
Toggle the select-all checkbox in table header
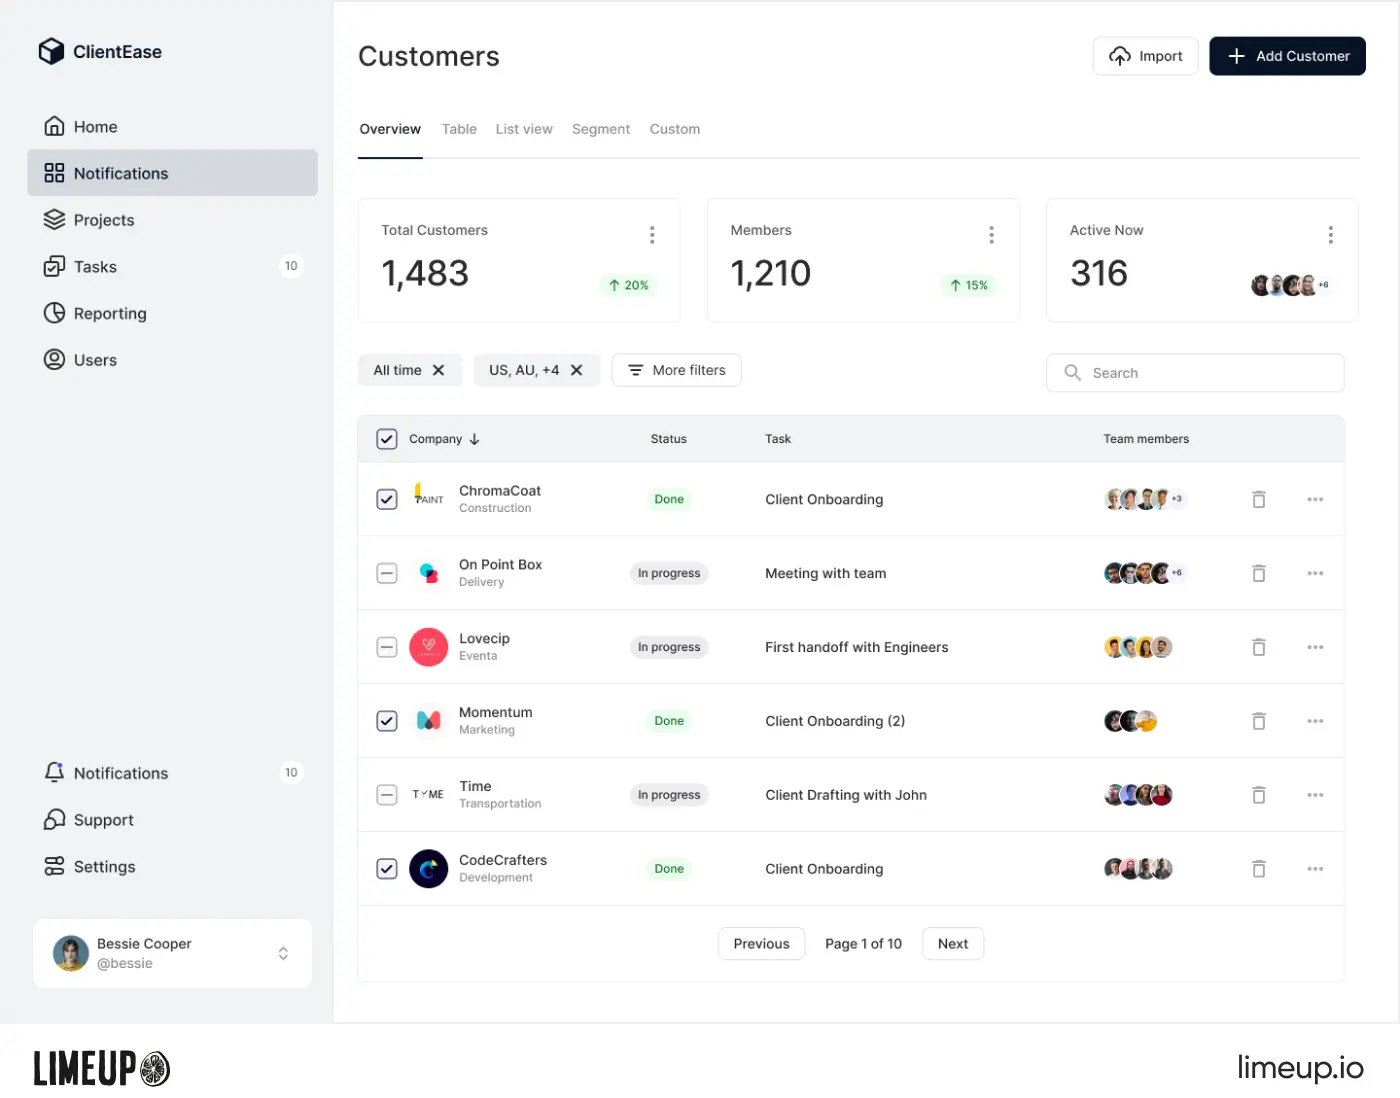click(386, 438)
